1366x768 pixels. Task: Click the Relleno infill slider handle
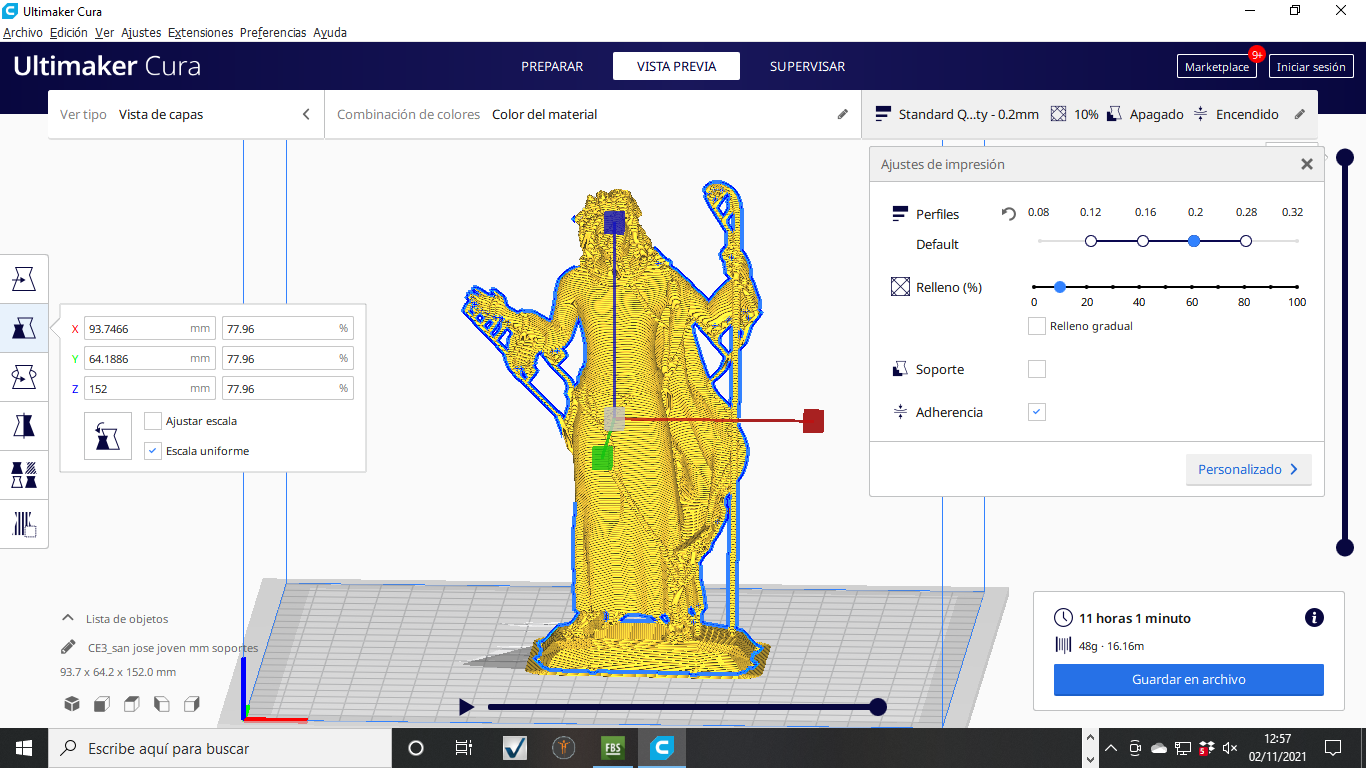[x=1060, y=287]
